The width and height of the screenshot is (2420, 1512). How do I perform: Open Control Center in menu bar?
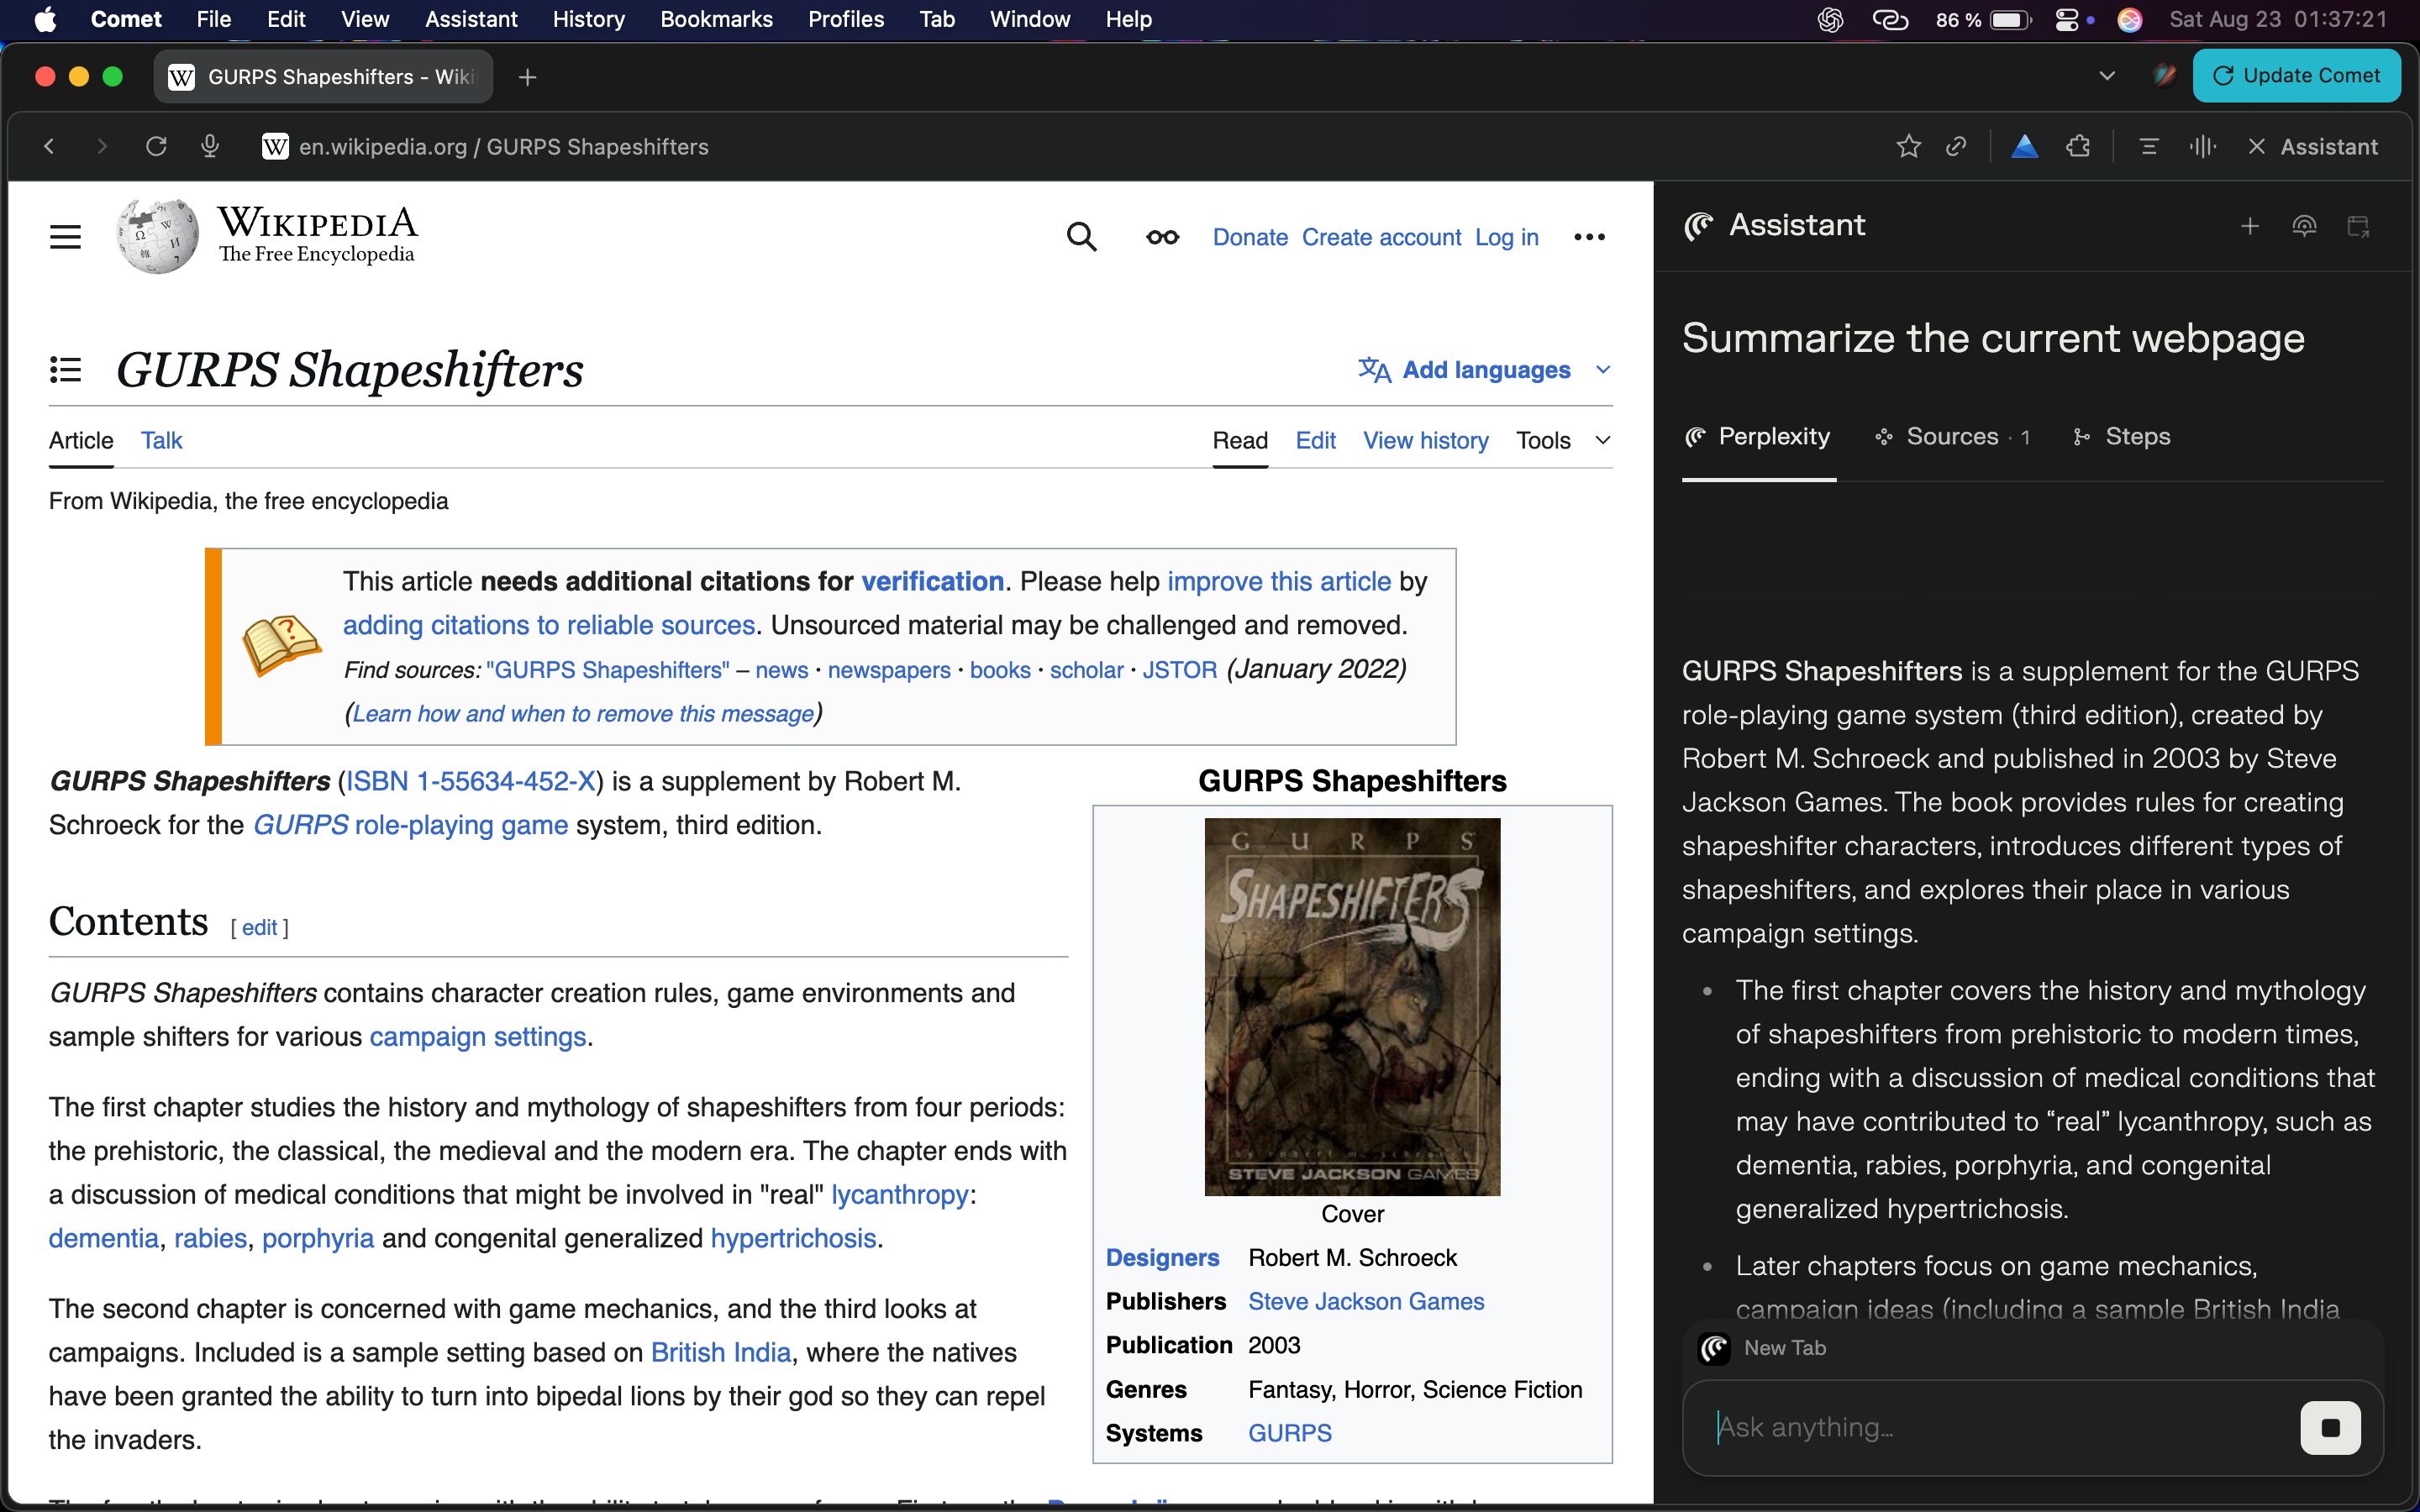pyautogui.click(x=2069, y=19)
